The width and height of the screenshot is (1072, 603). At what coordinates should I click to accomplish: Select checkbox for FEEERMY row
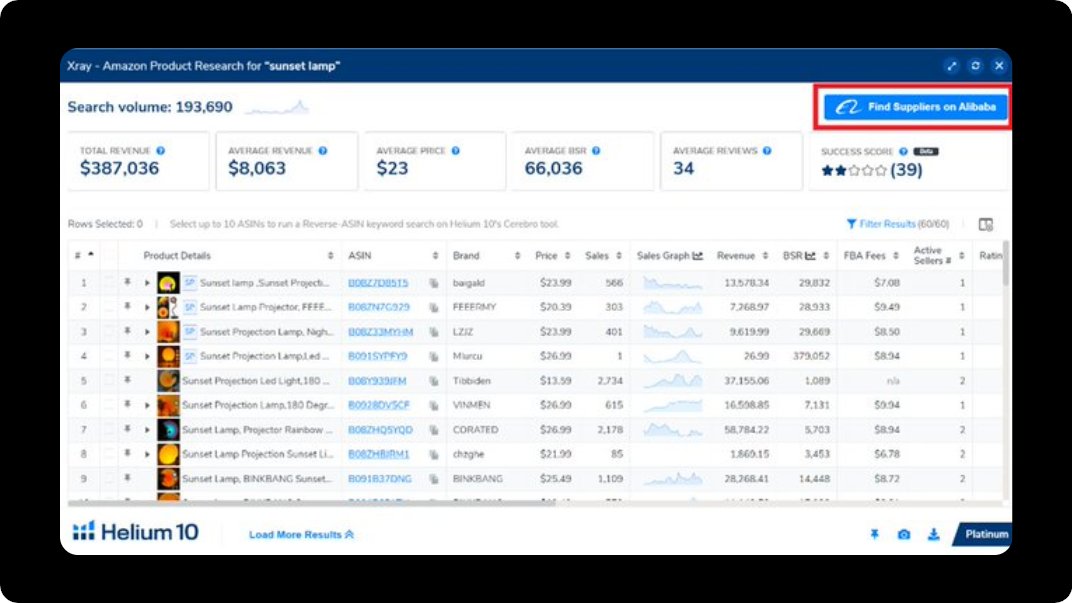[109, 306]
